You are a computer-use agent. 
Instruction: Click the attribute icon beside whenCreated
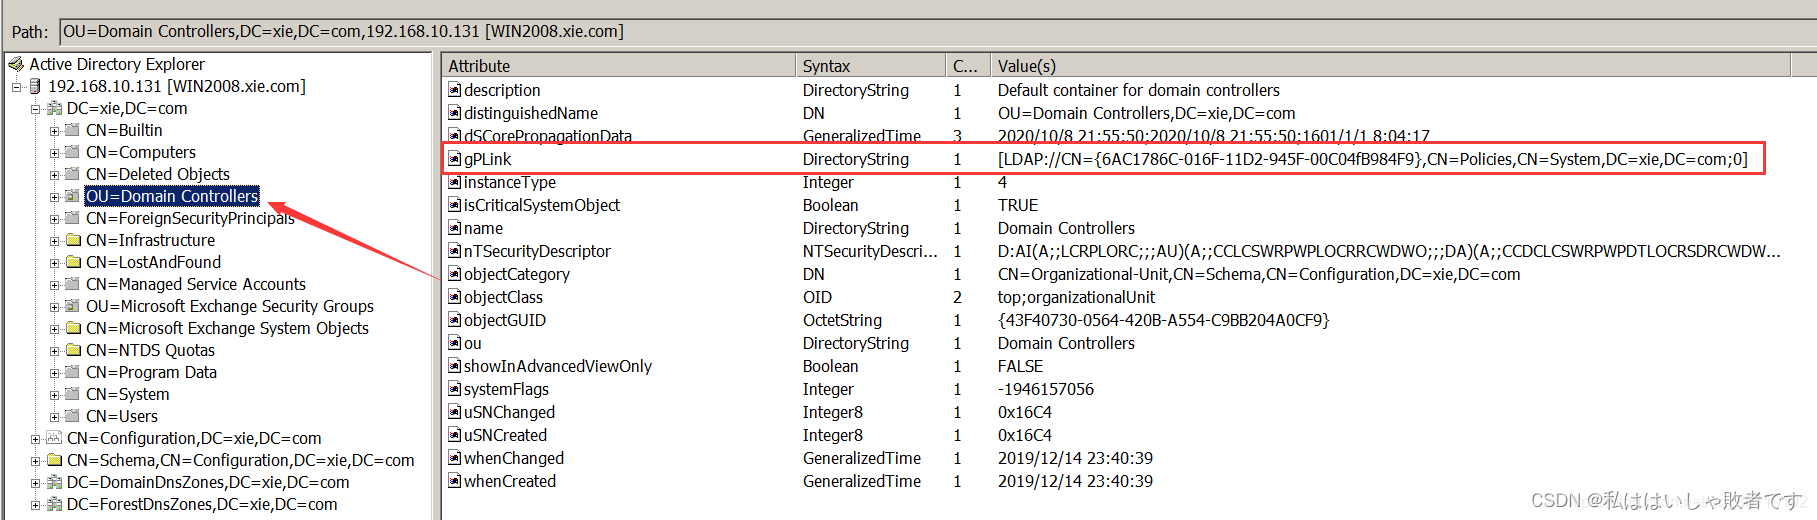pos(454,481)
